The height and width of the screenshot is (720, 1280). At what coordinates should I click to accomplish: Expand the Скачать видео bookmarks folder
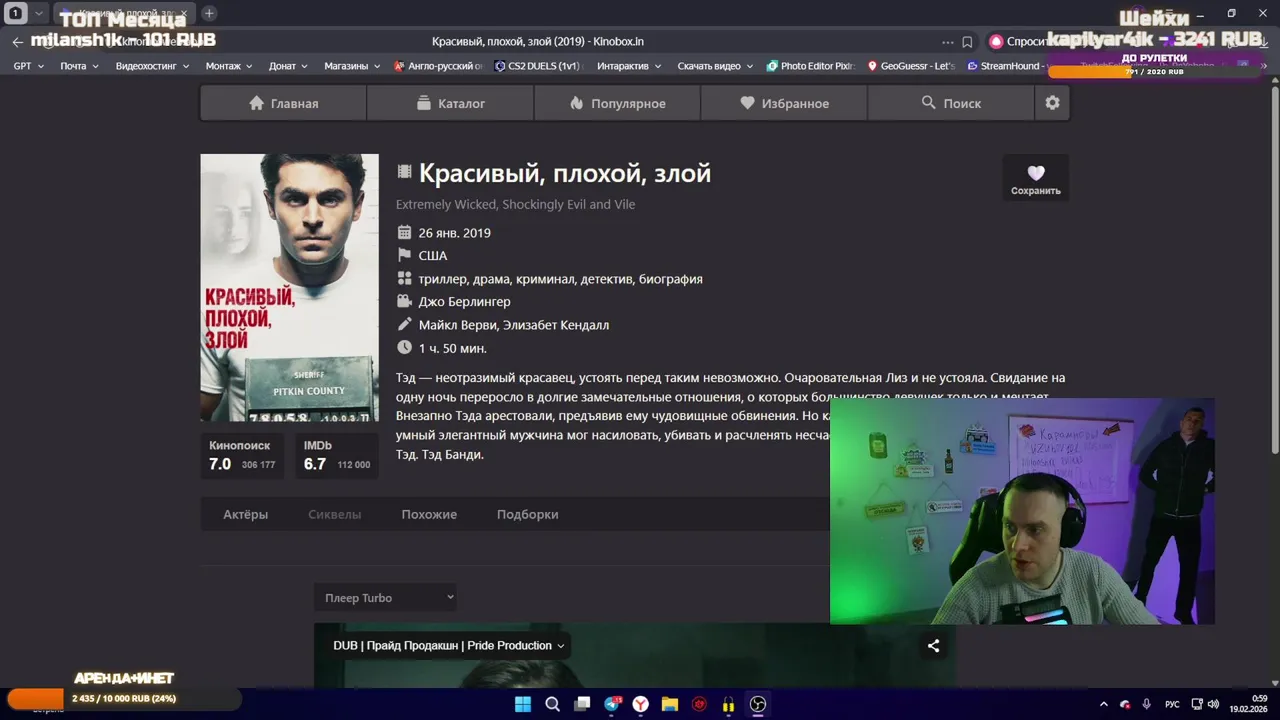[715, 66]
